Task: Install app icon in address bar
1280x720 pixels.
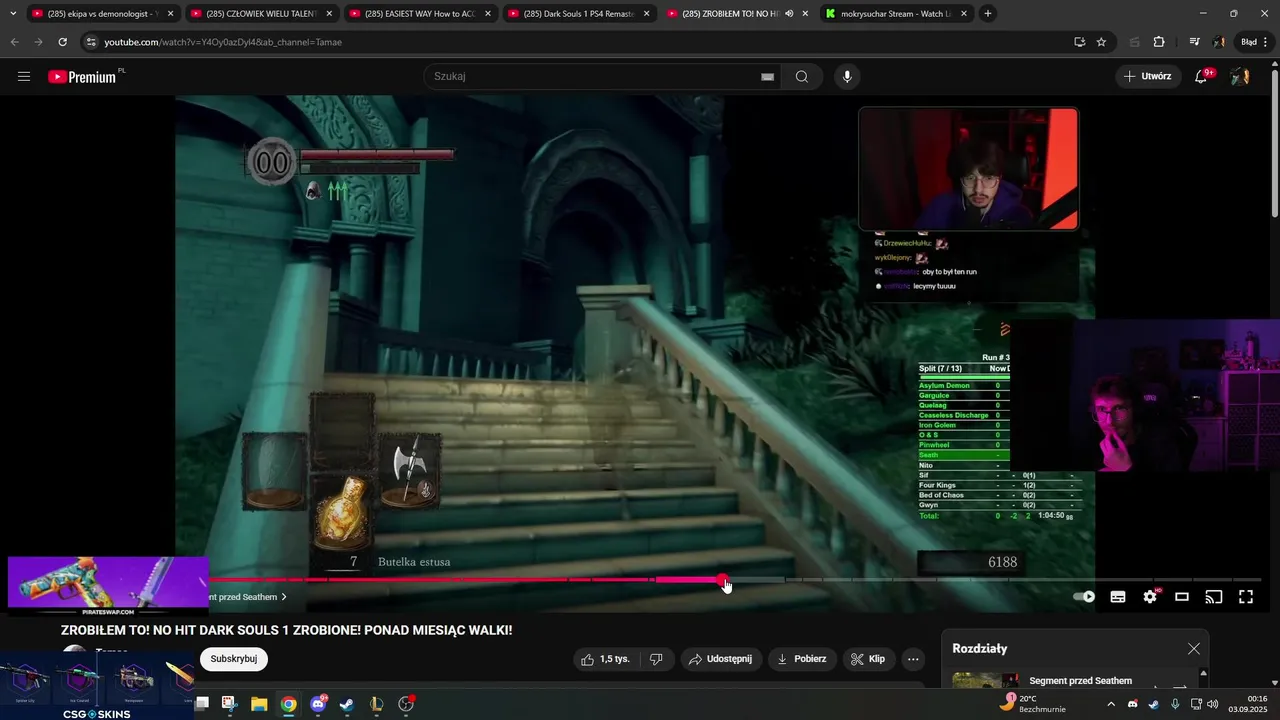Action: pyautogui.click(x=1079, y=42)
